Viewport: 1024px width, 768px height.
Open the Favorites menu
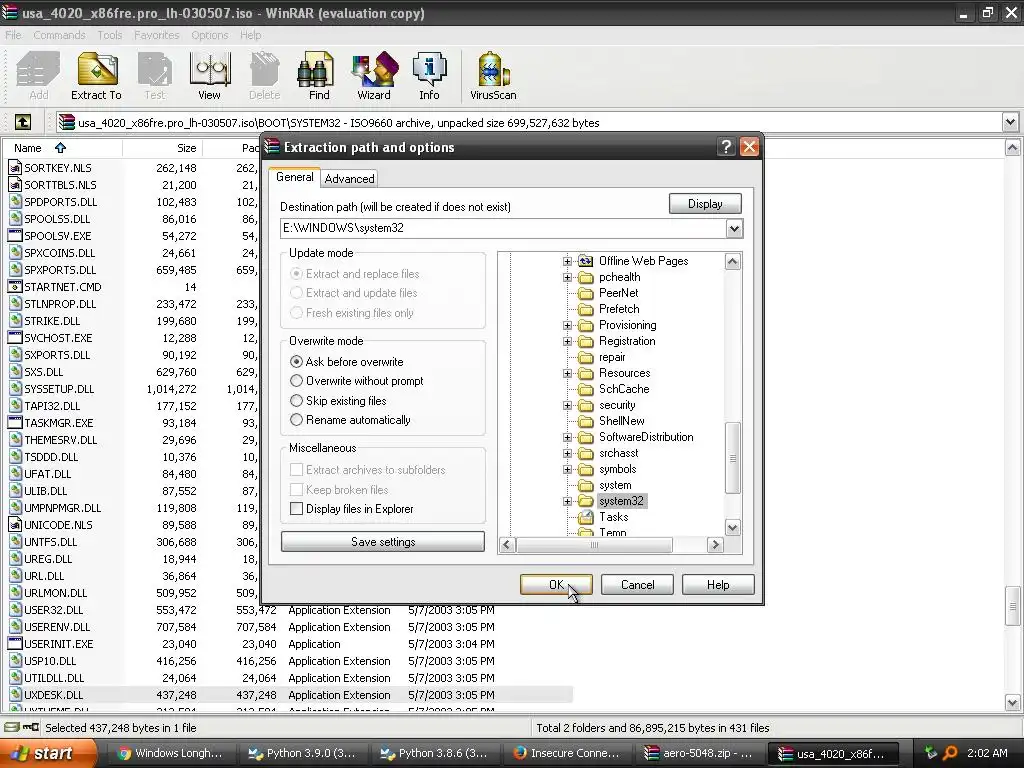pyautogui.click(x=157, y=35)
